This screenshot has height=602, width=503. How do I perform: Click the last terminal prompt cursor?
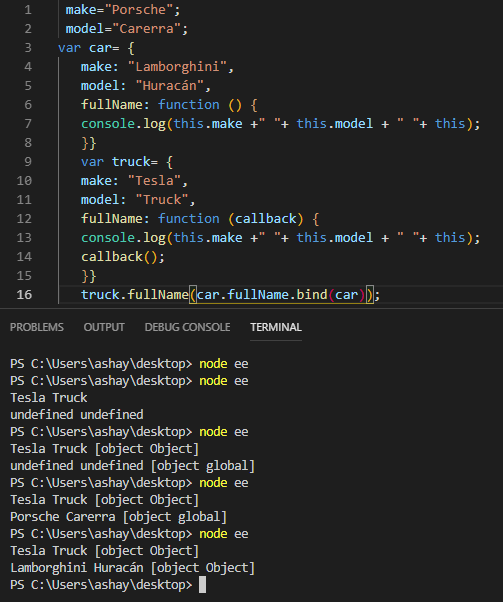click(202, 585)
